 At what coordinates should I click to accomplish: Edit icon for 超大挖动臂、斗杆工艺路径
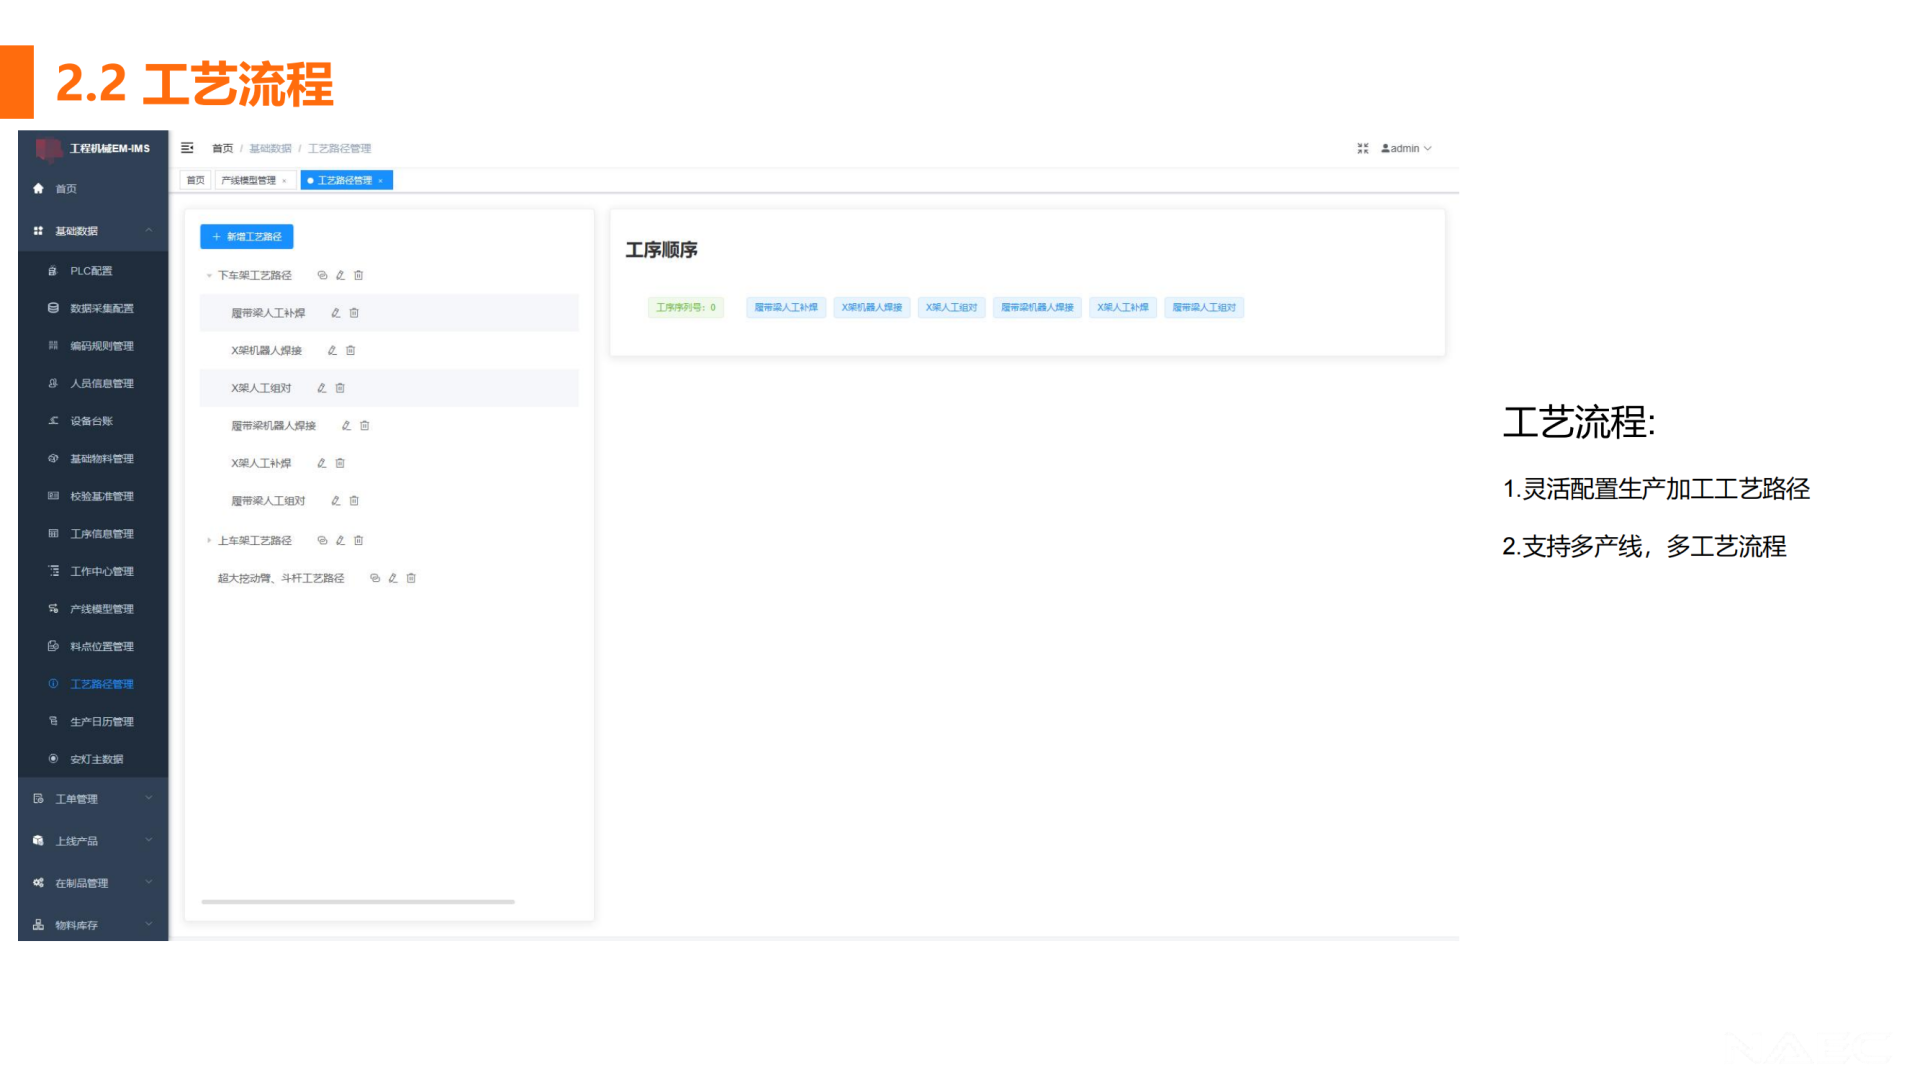[x=393, y=578]
